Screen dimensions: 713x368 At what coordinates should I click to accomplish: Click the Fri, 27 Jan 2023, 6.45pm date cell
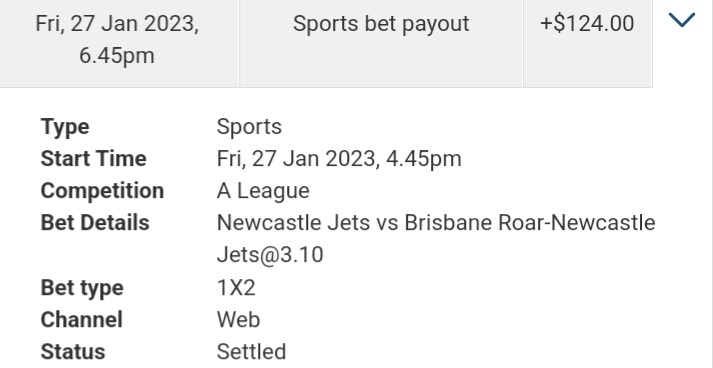point(117,43)
